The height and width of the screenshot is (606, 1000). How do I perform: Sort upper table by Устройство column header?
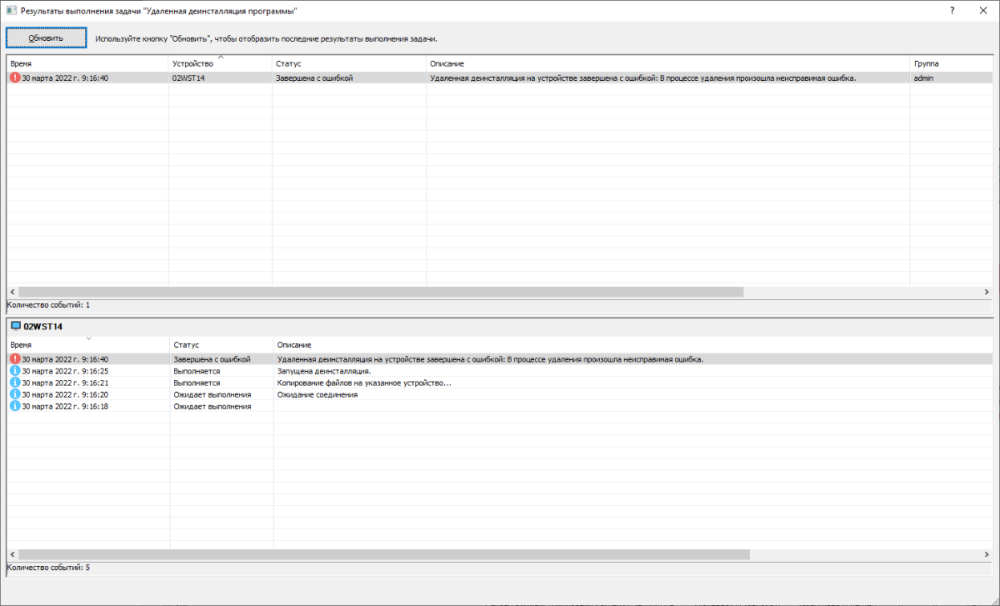click(x=221, y=63)
